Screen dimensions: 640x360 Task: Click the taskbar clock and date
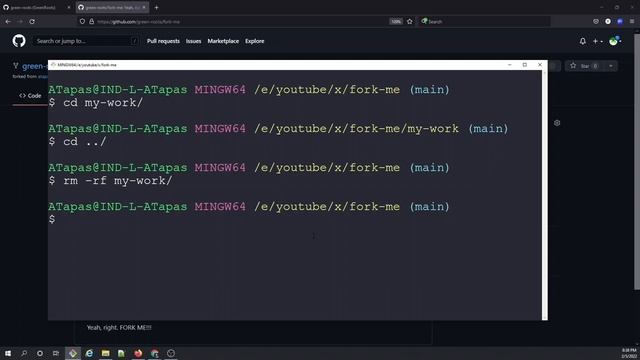pos(629,353)
